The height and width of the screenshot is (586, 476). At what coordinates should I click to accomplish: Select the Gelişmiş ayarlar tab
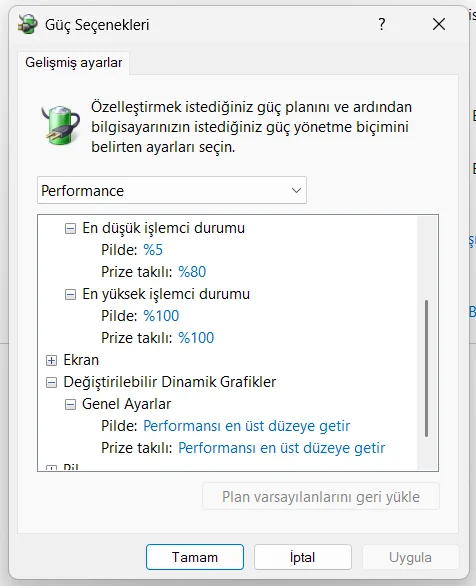pos(74,62)
